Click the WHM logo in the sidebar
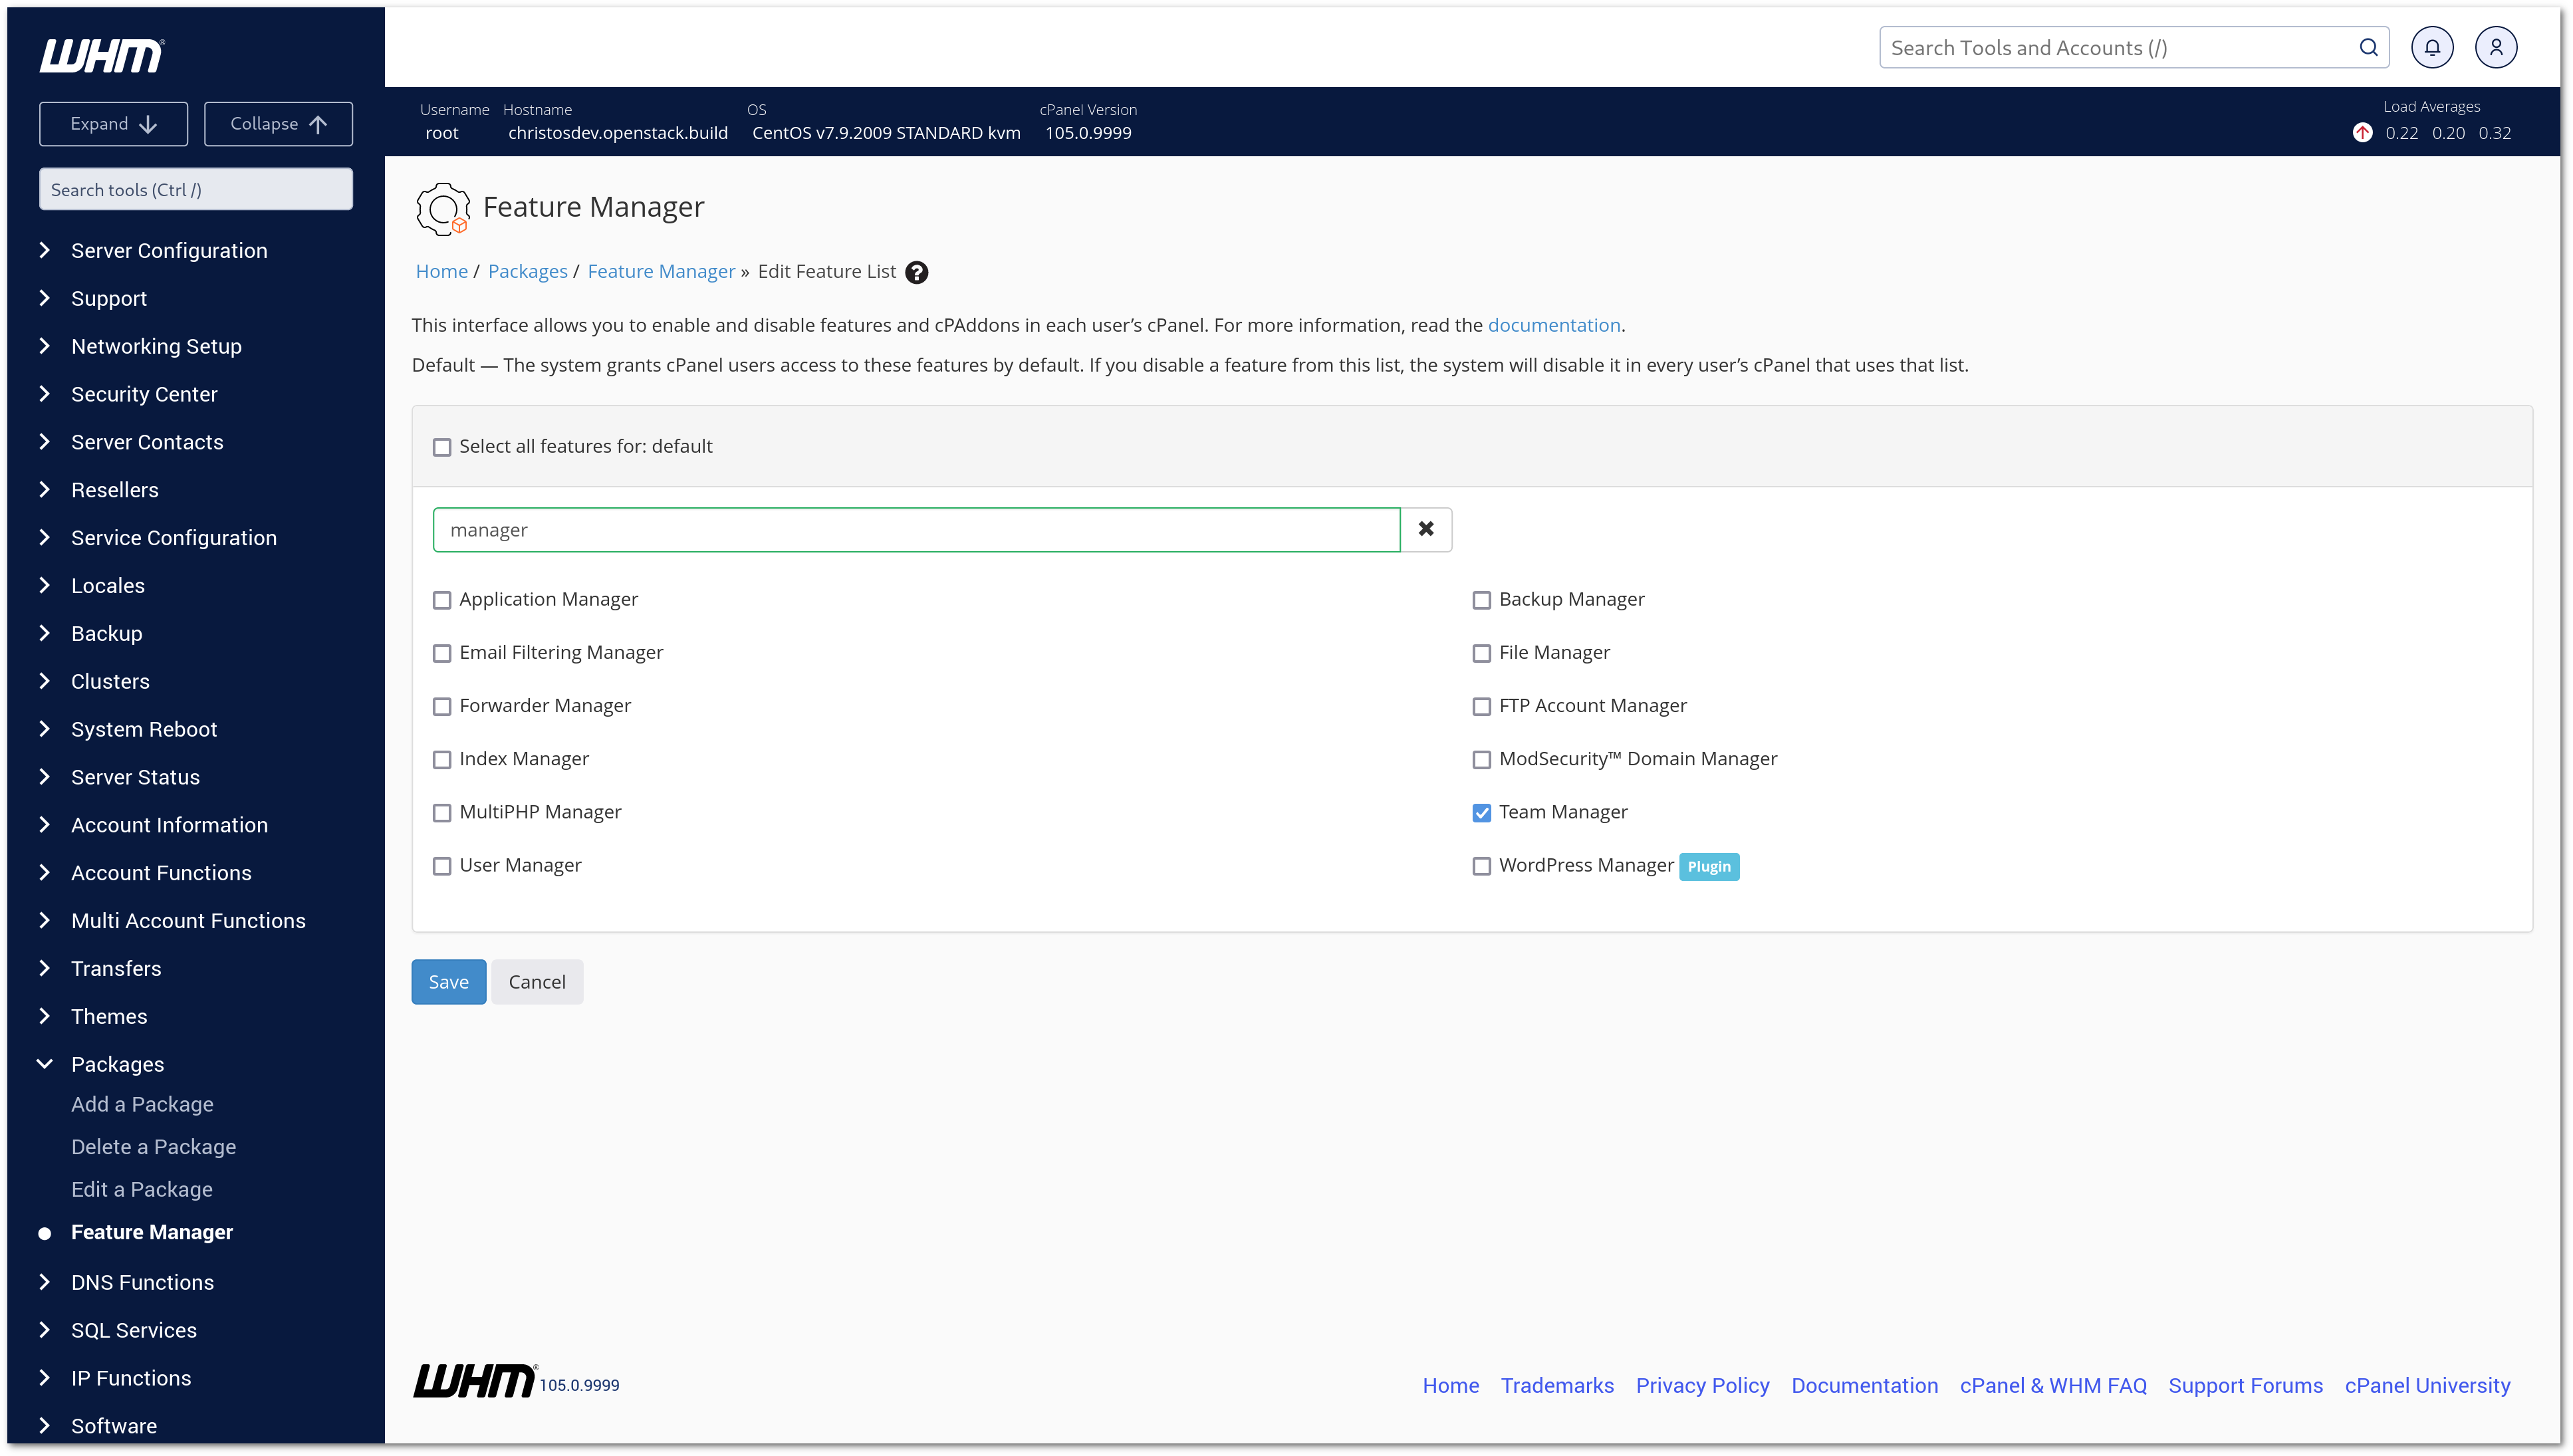Viewport: 2573px width, 1456px height. click(101, 56)
